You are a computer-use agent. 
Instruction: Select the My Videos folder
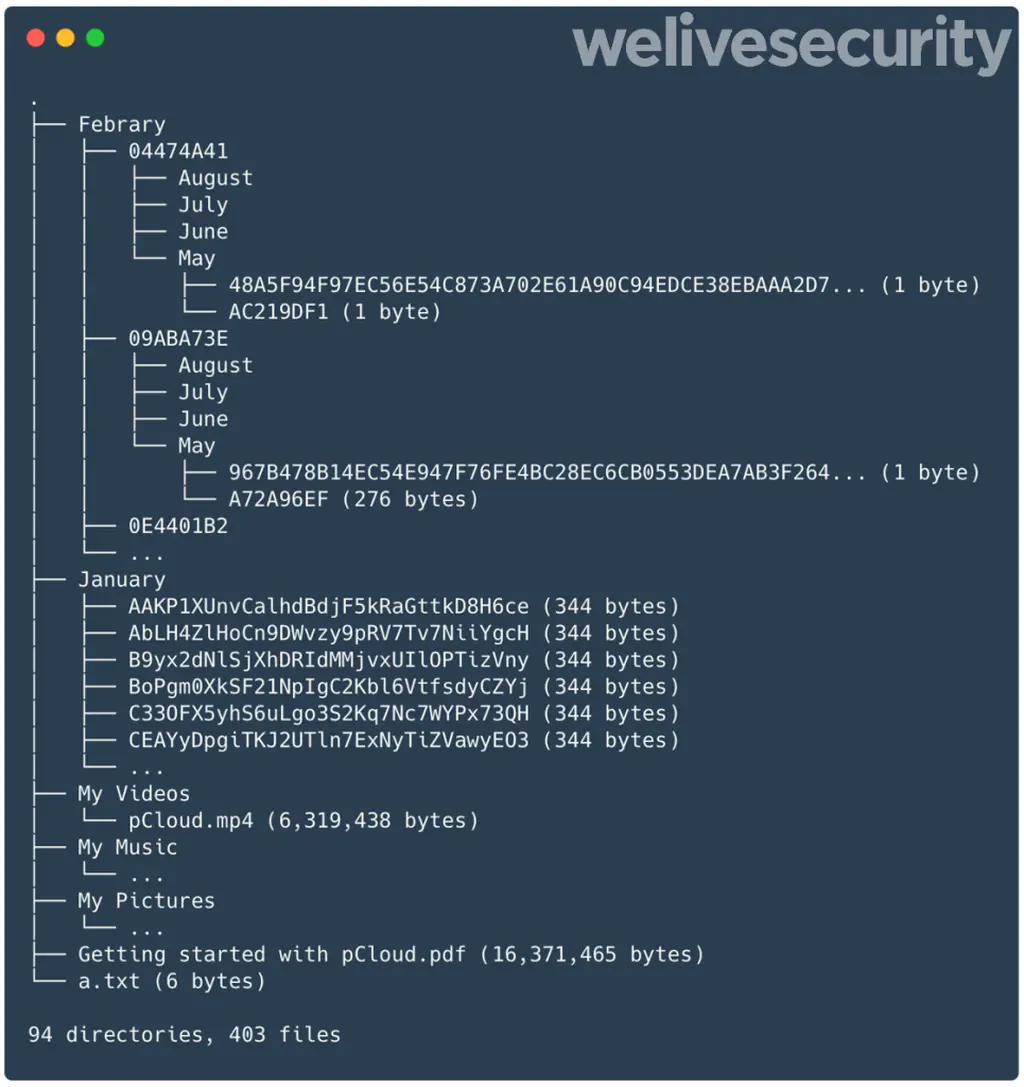(x=134, y=794)
